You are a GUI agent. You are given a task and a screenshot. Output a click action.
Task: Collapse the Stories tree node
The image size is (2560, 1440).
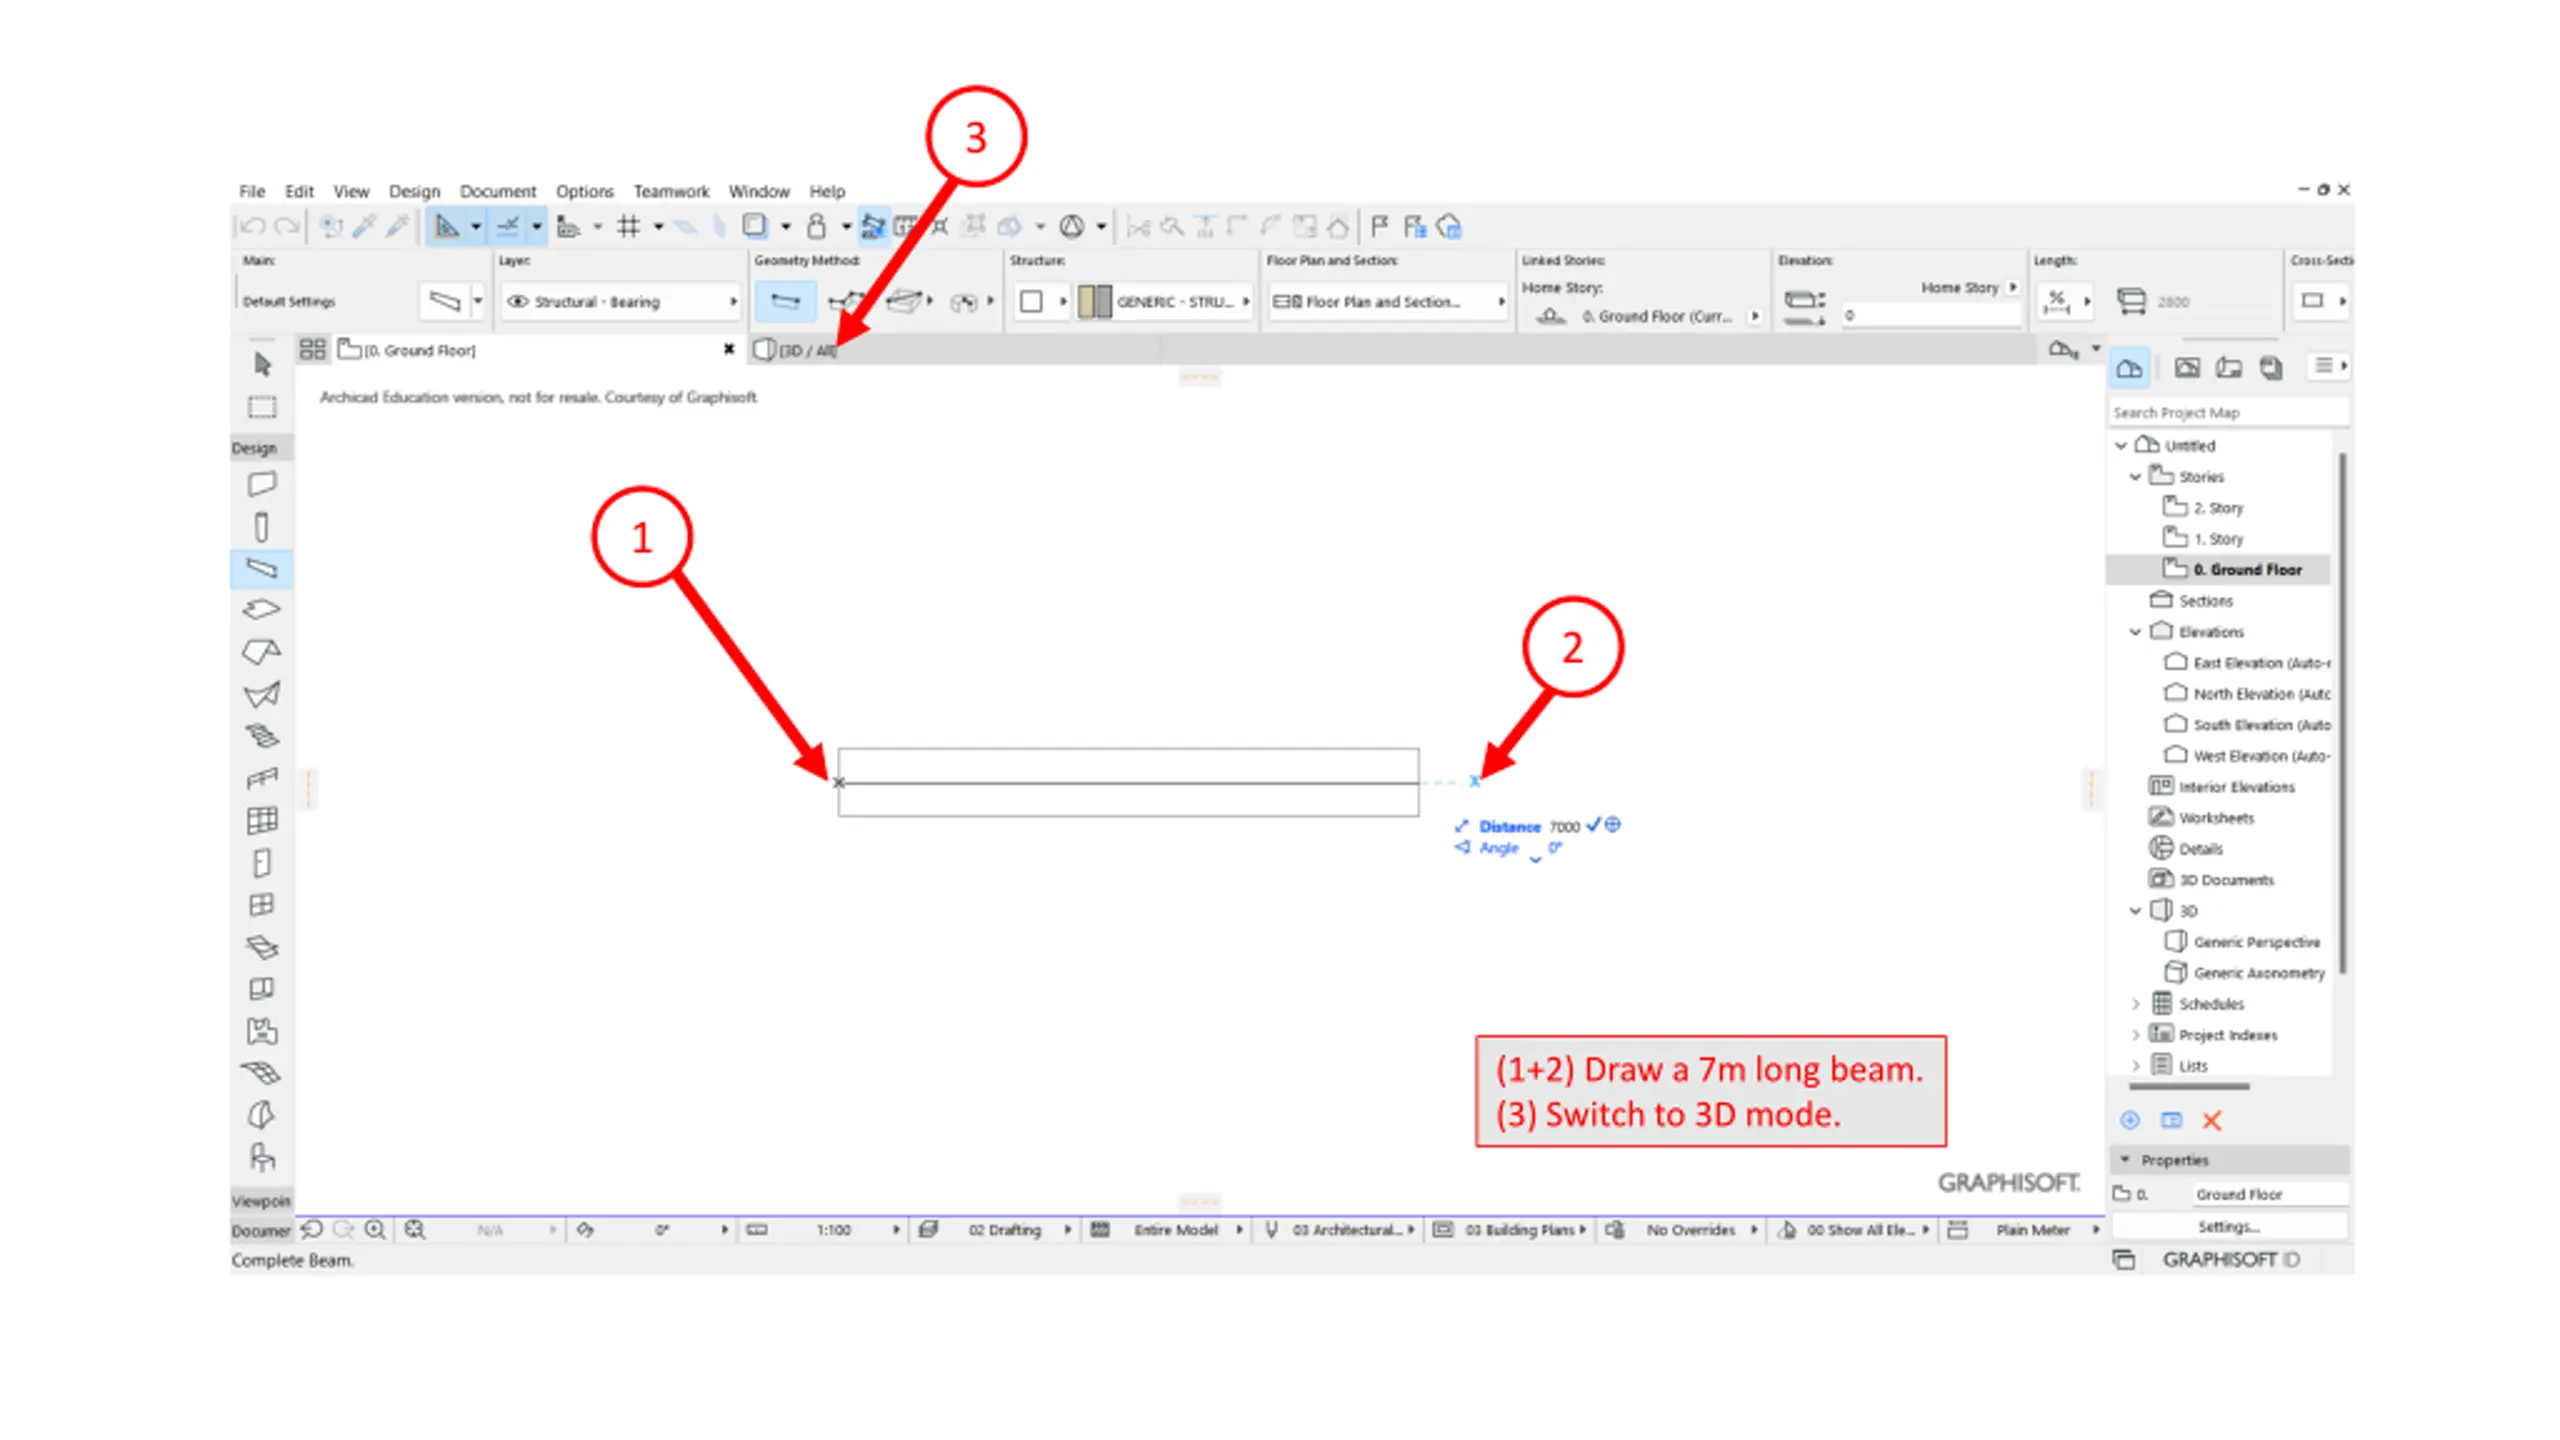(2135, 477)
